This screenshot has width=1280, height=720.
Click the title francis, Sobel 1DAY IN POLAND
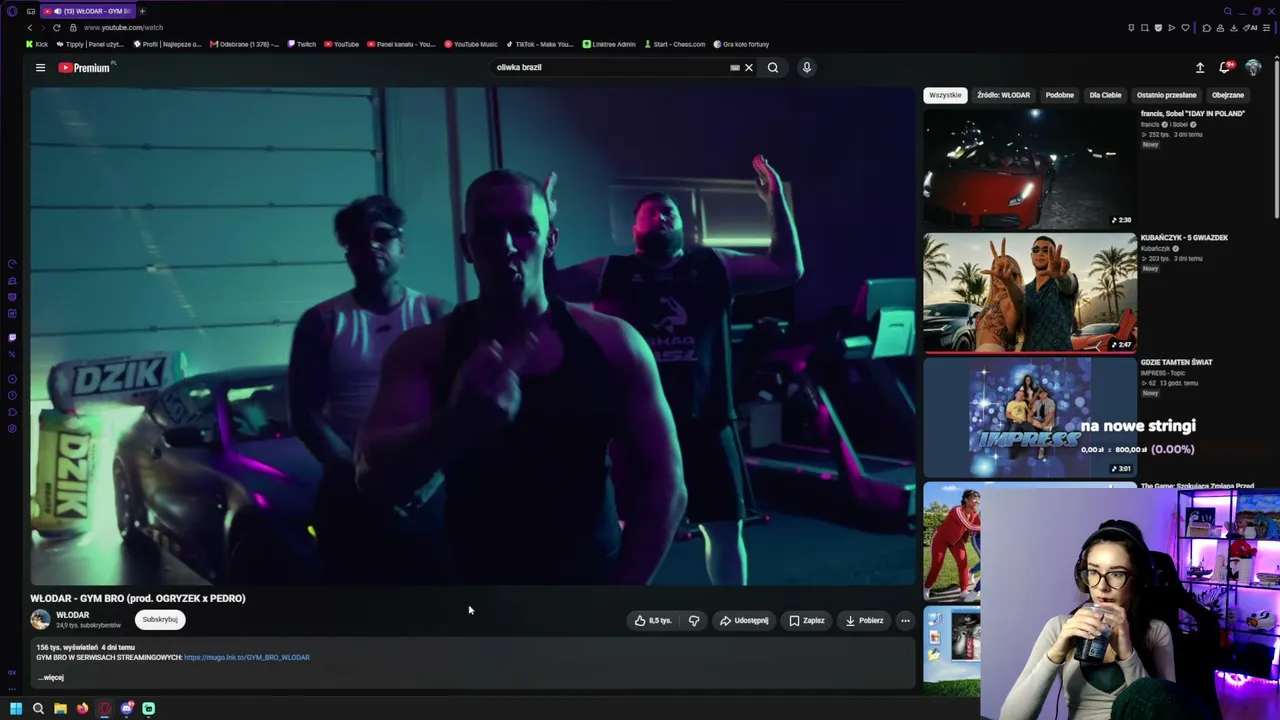click(x=1193, y=114)
